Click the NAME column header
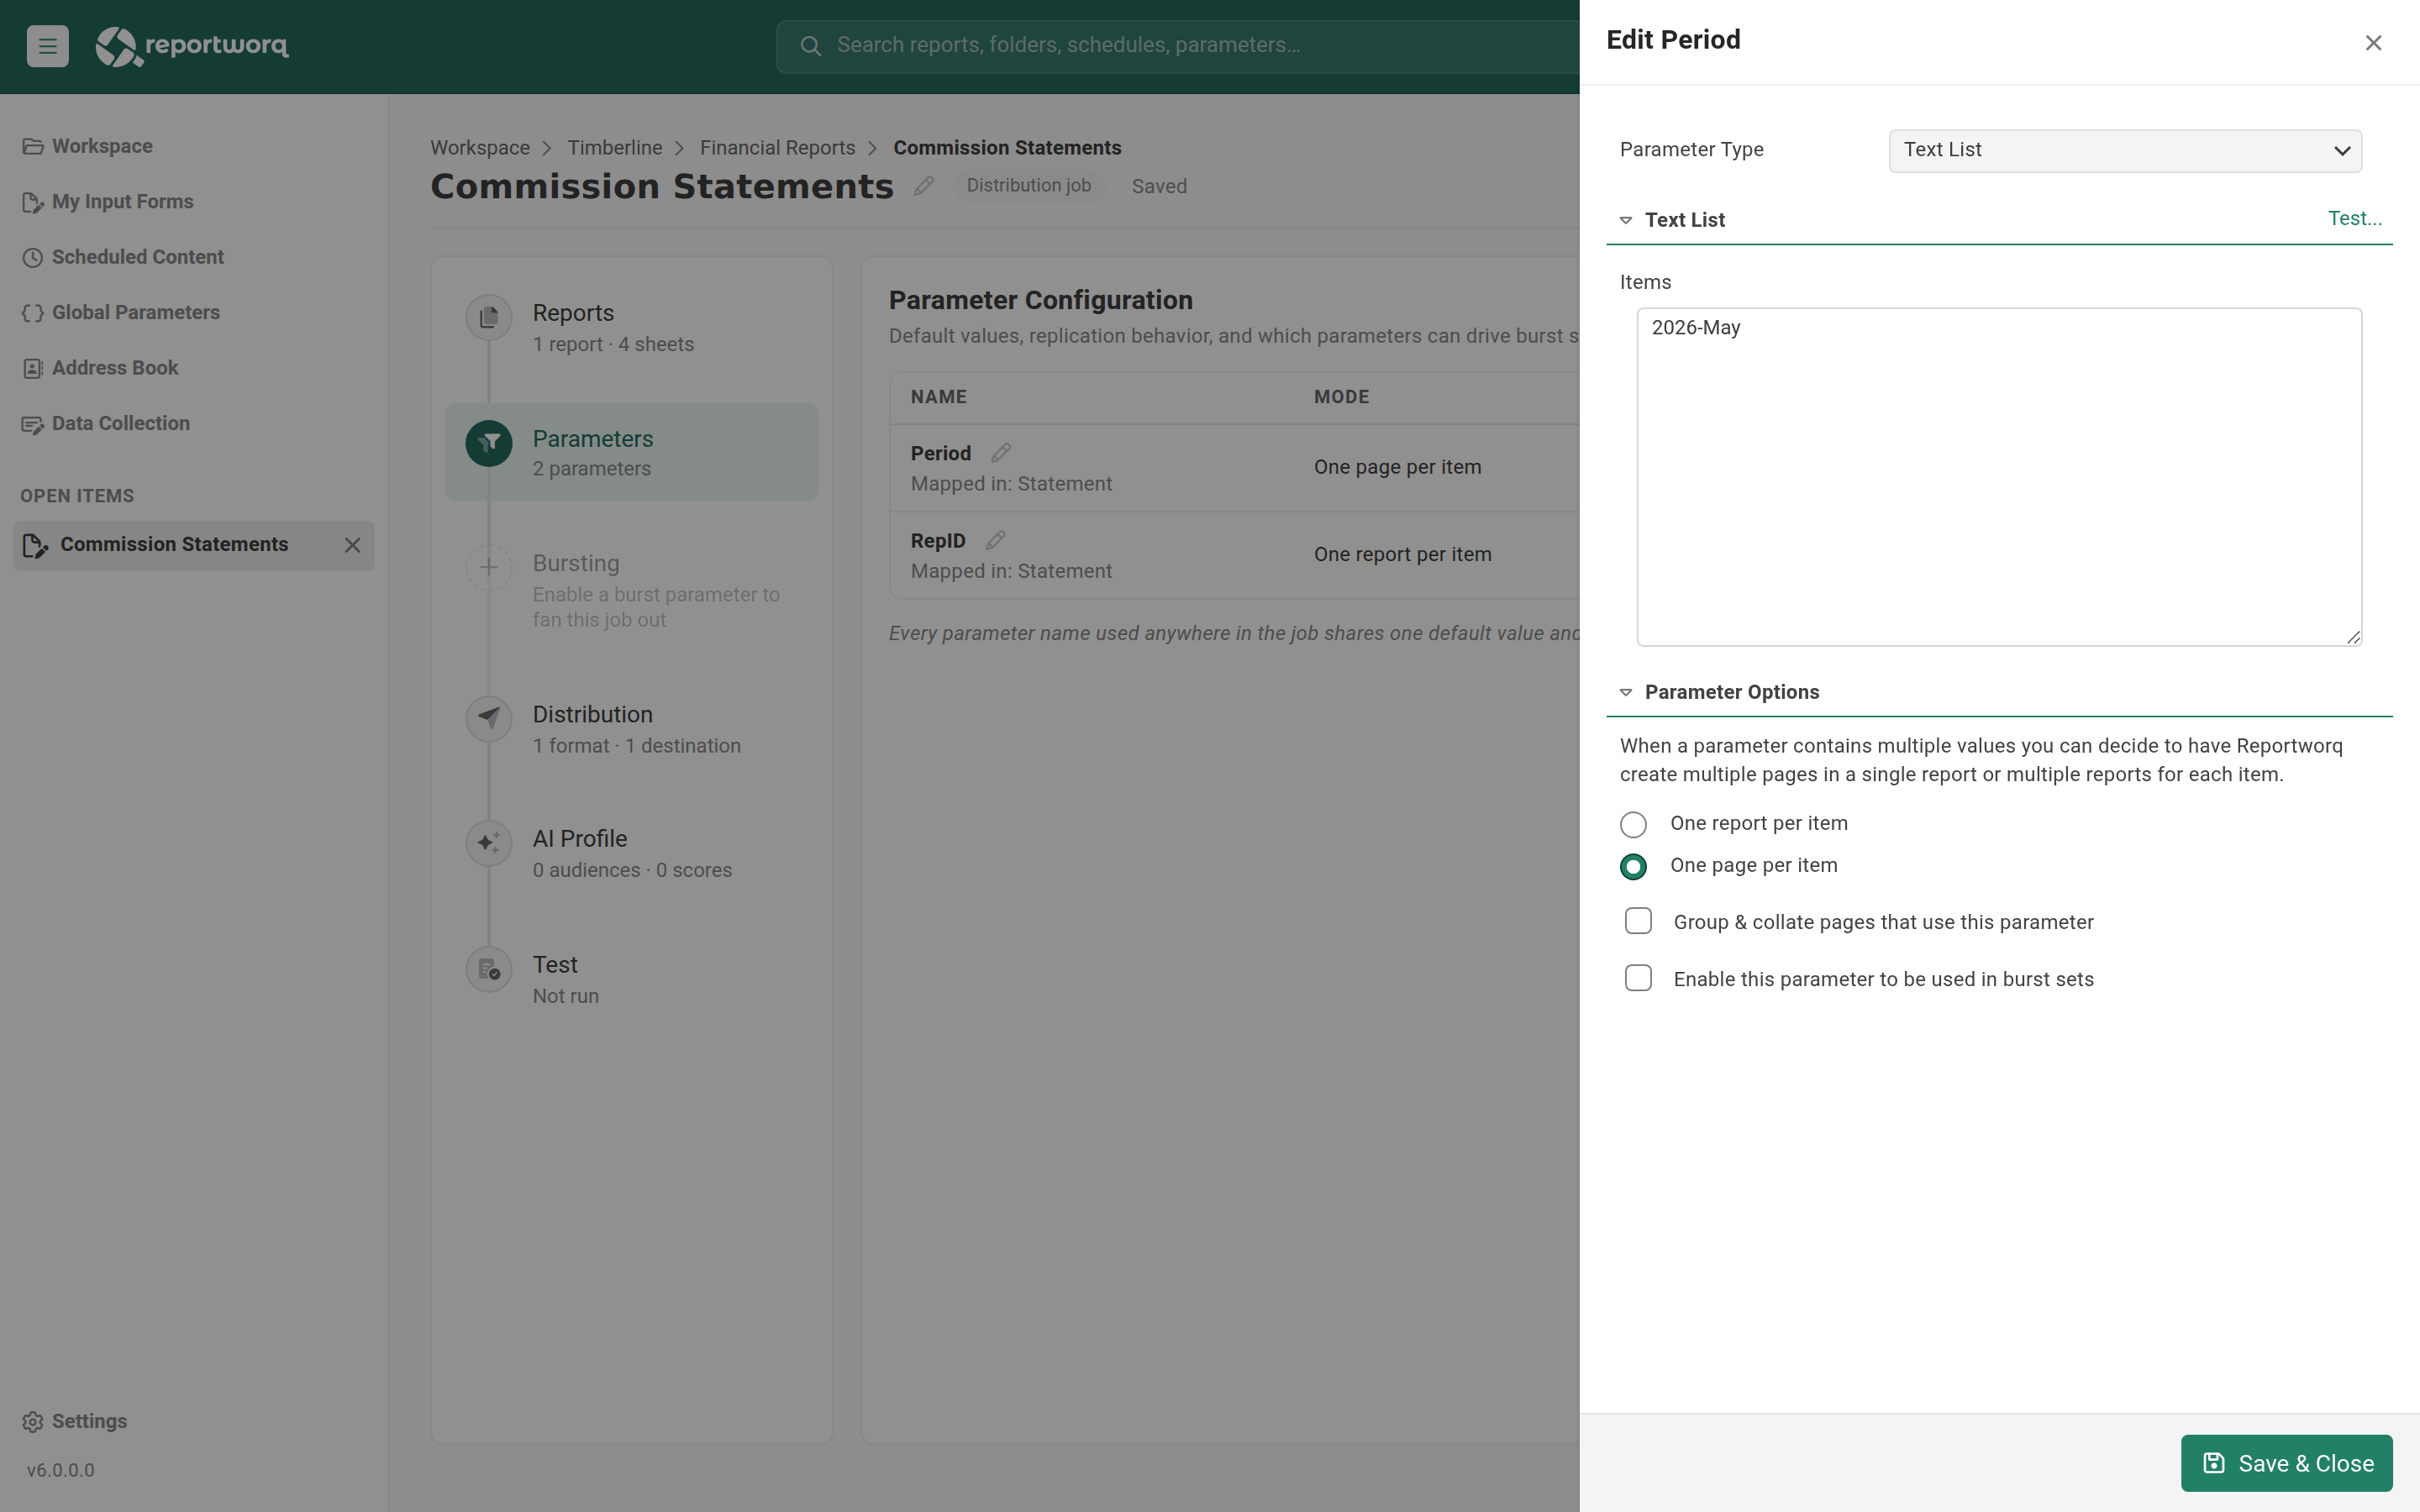 938,397
